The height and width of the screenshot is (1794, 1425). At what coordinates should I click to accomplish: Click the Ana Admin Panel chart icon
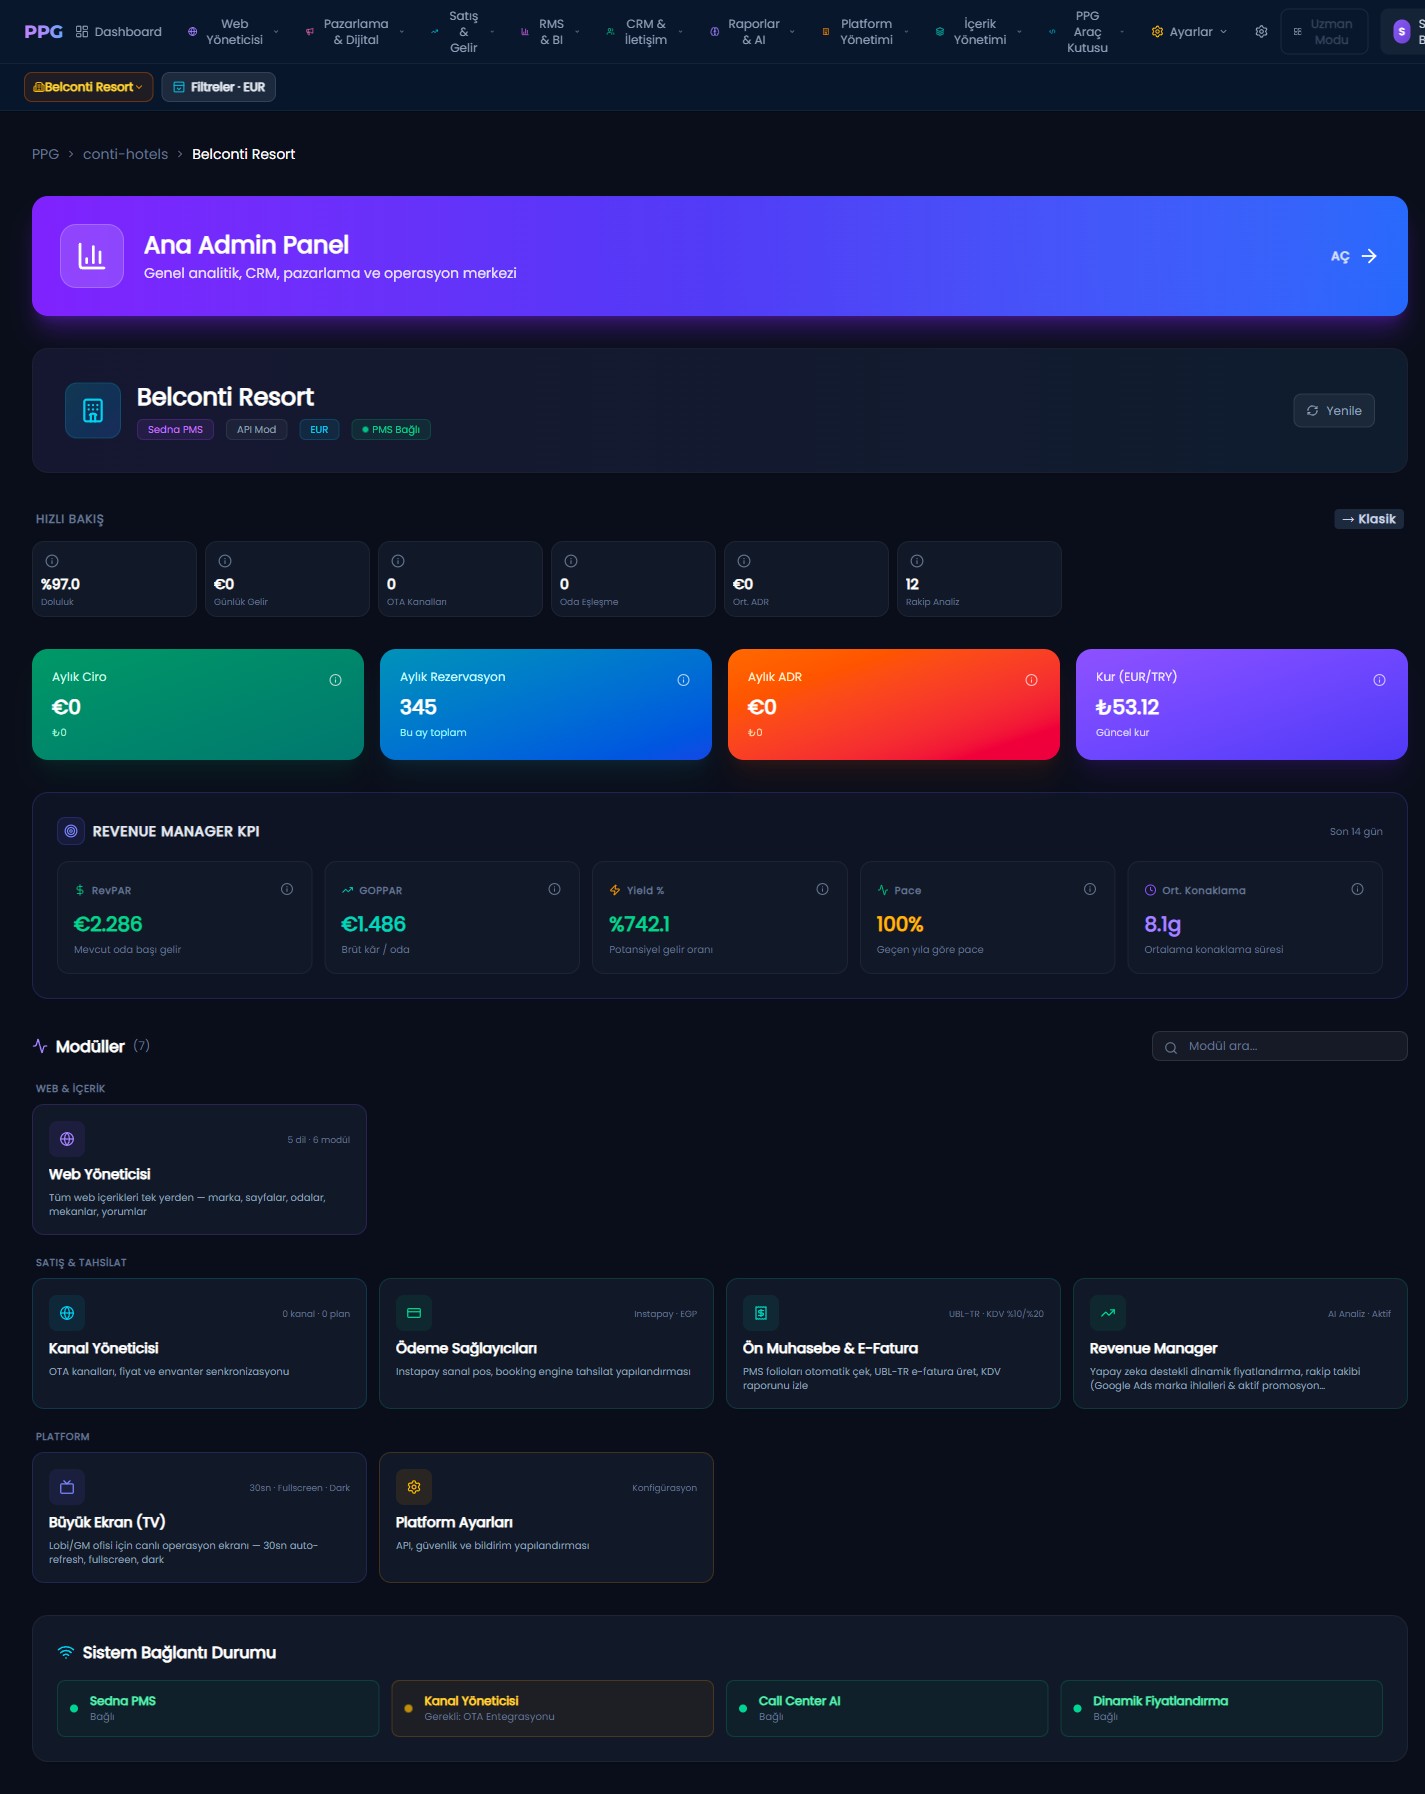click(92, 256)
